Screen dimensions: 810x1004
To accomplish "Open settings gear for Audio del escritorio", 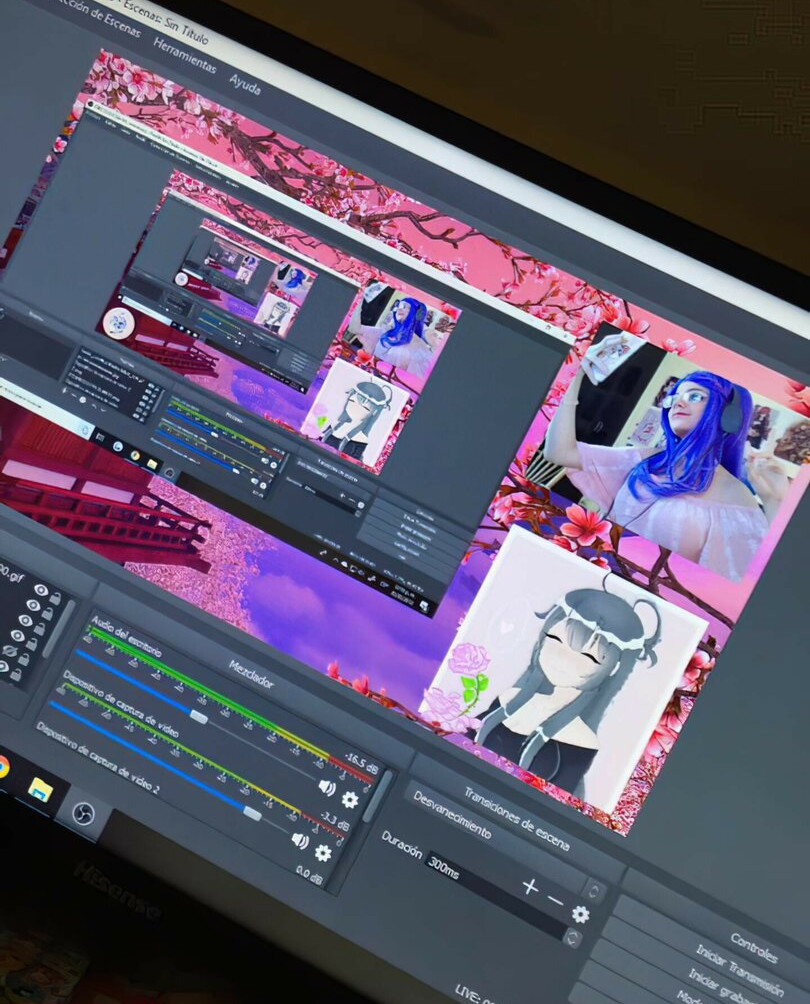I will click(350, 799).
